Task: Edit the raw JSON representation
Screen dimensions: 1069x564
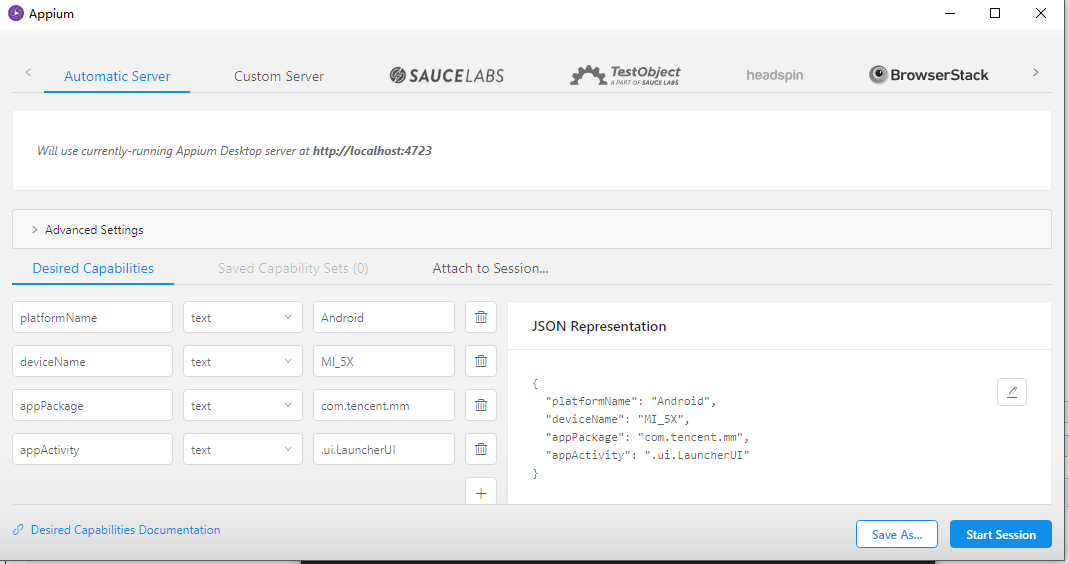Action: point(1012,392)
